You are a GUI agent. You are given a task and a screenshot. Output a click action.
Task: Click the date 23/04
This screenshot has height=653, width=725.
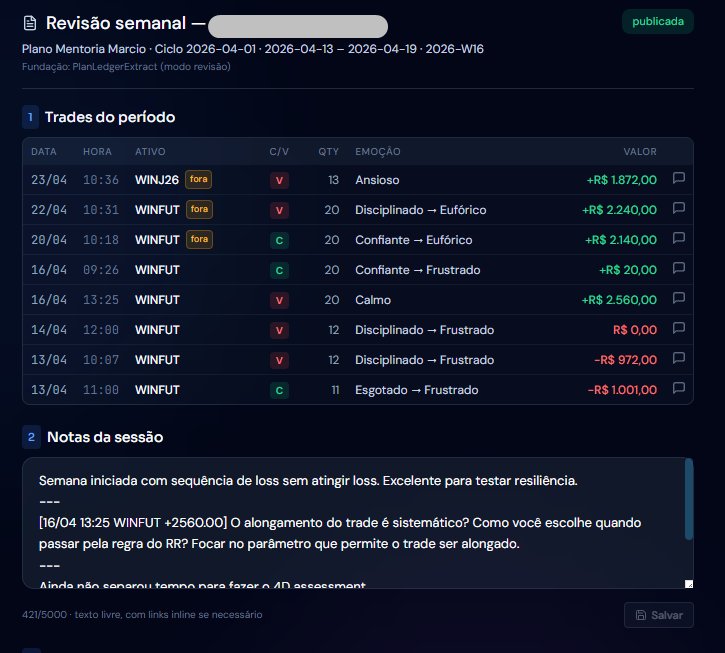(x=49, y=180)
